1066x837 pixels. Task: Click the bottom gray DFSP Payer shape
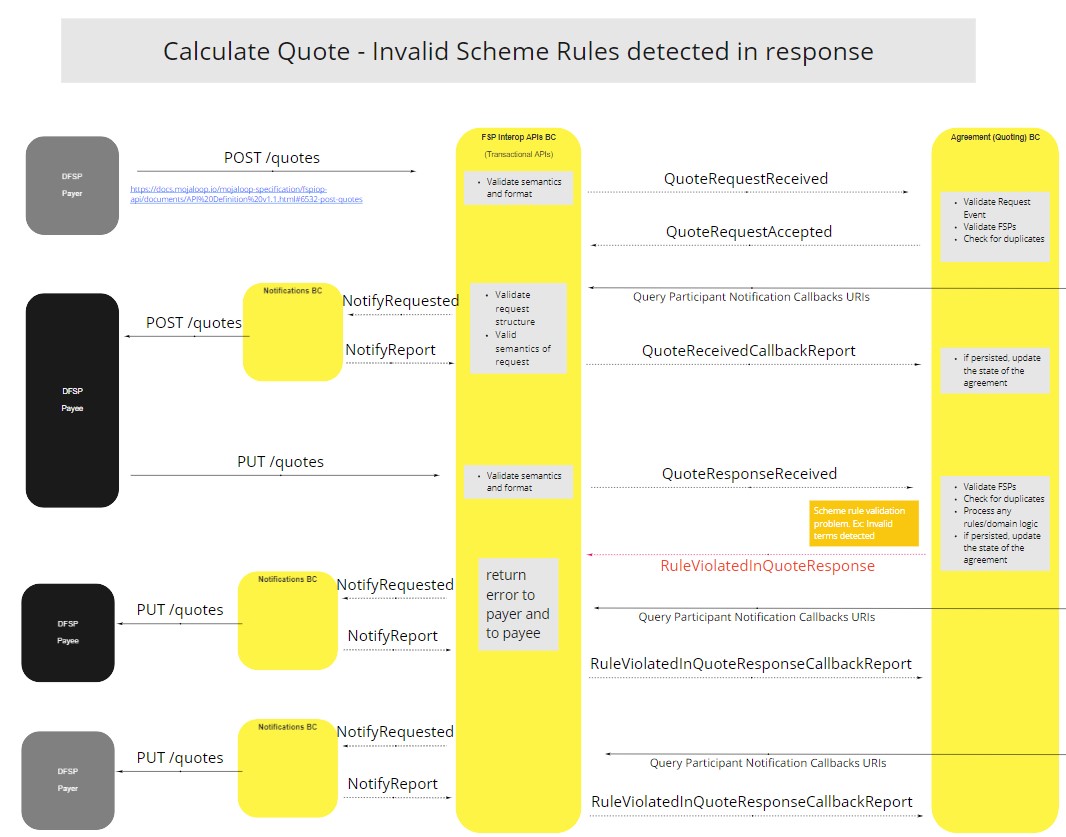click(67, 780)
